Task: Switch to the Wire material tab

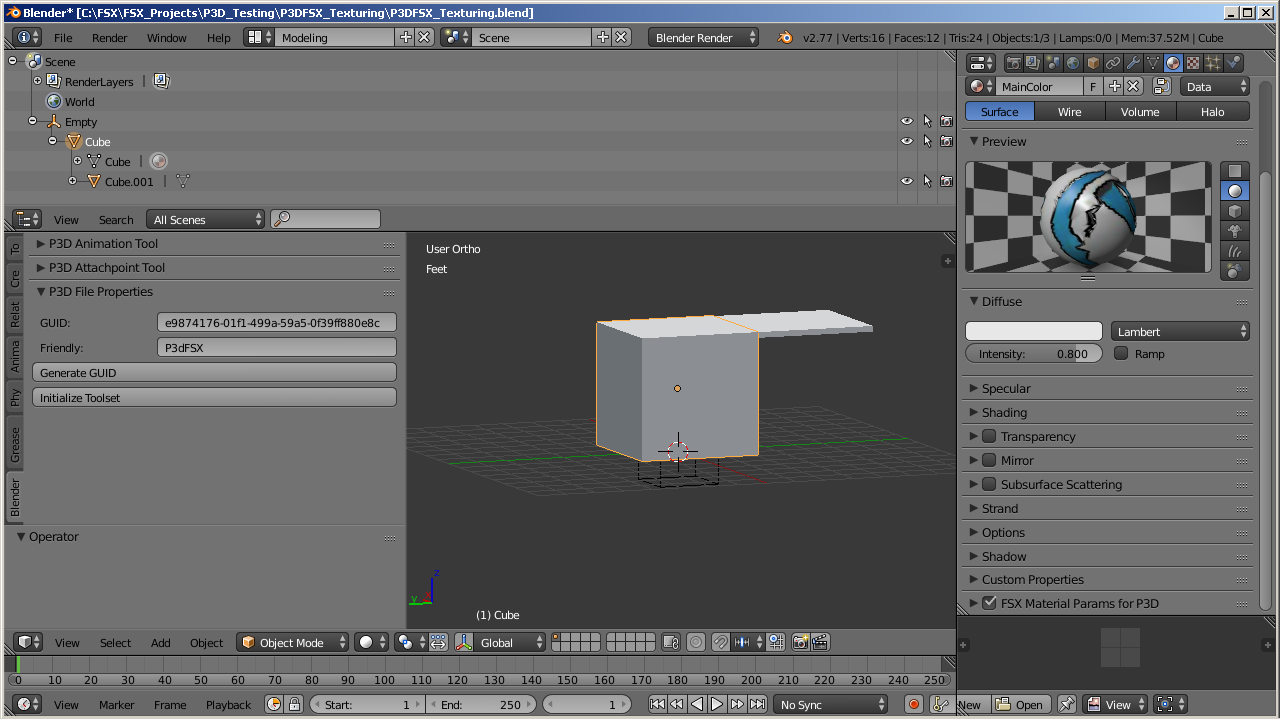Action: coord(1069,111)
